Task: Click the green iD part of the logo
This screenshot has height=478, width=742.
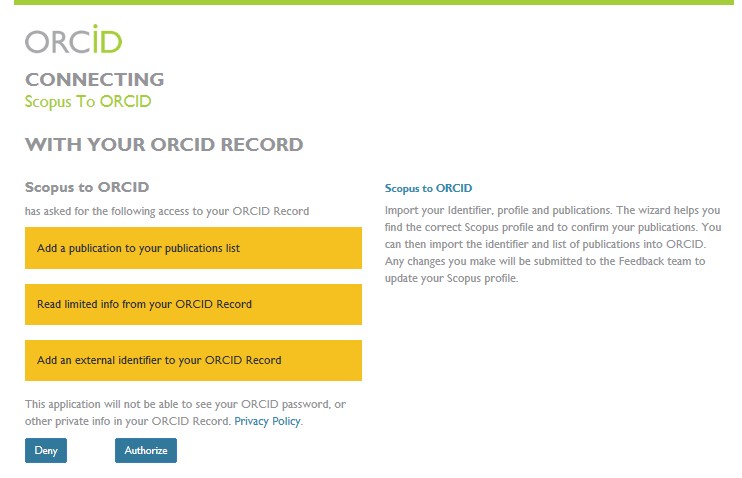Action: point(106,41)
